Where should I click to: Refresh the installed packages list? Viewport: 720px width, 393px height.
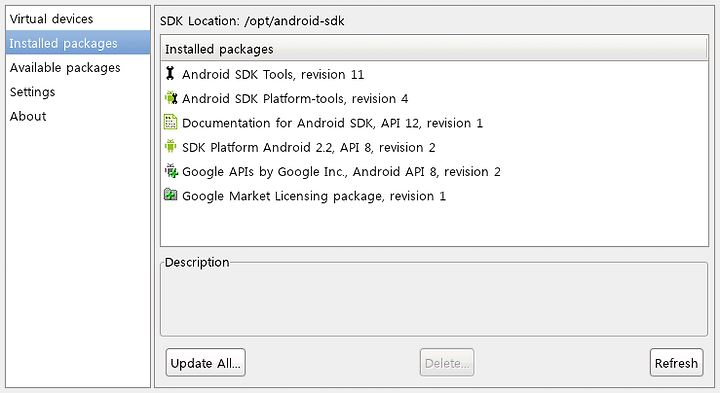click(676, 363)
